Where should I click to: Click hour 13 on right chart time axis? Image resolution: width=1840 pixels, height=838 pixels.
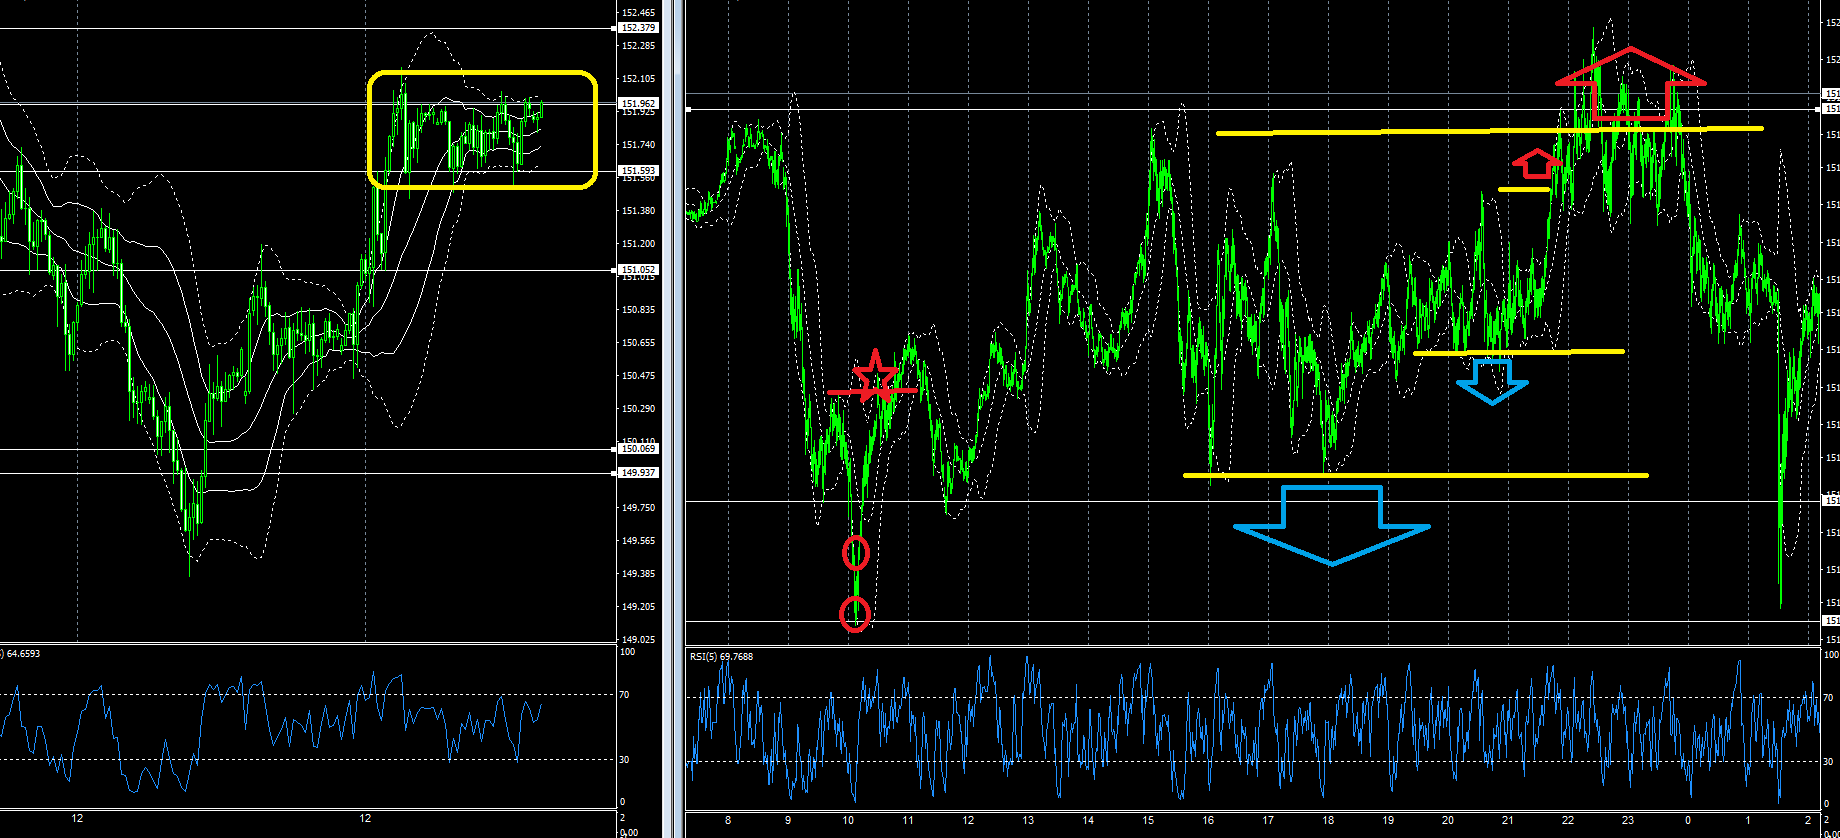[1028, 821]
